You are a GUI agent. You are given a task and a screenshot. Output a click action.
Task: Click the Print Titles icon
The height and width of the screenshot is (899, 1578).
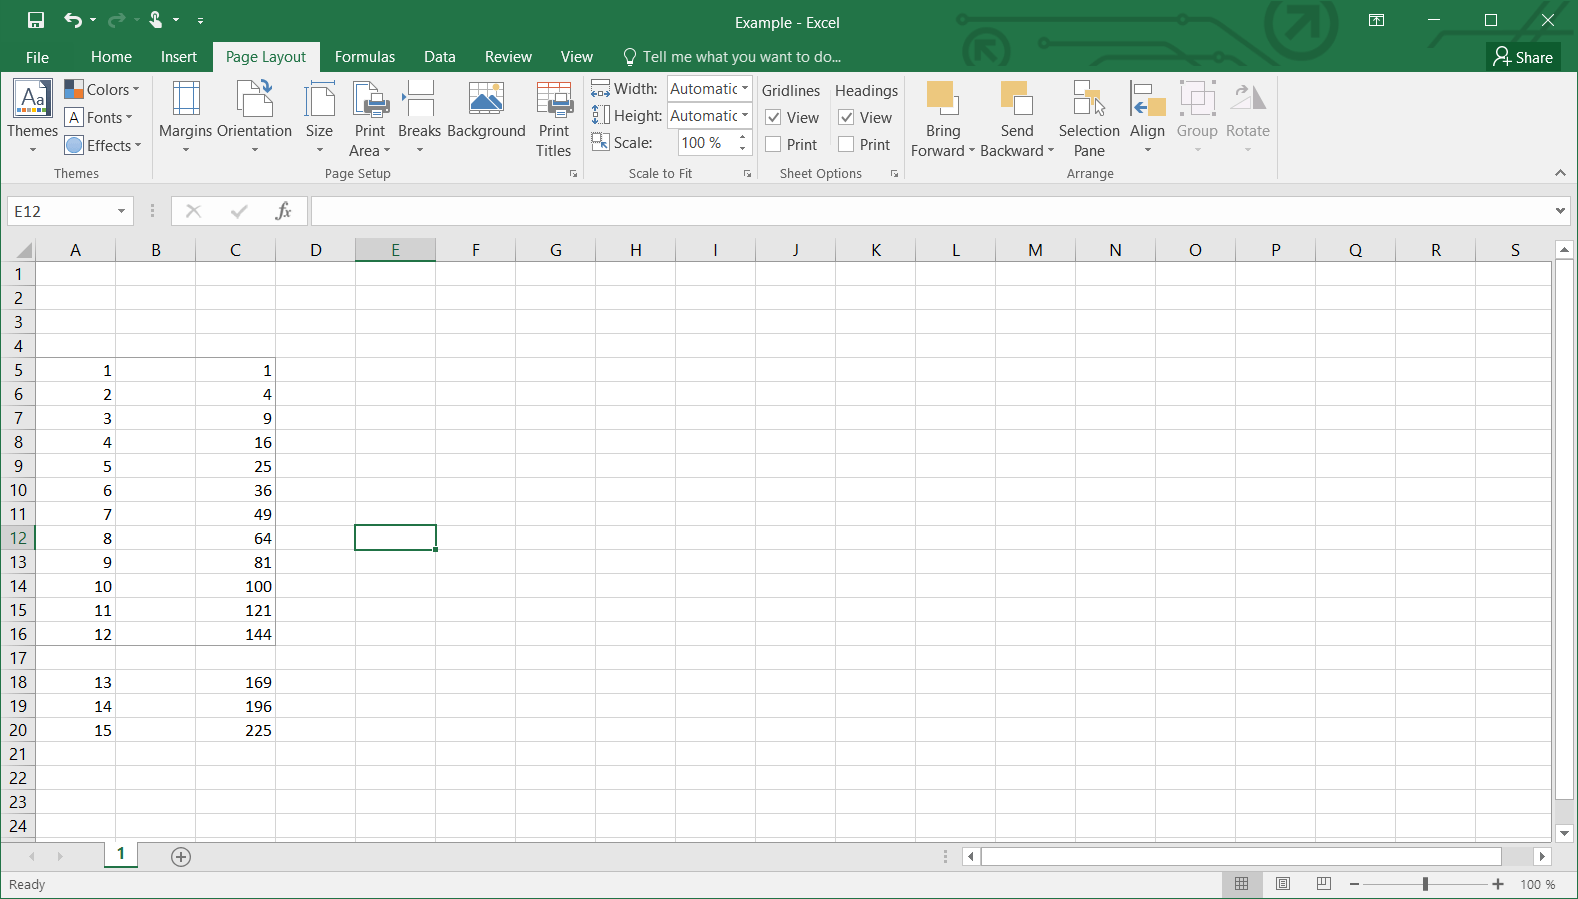click(553, 118)
